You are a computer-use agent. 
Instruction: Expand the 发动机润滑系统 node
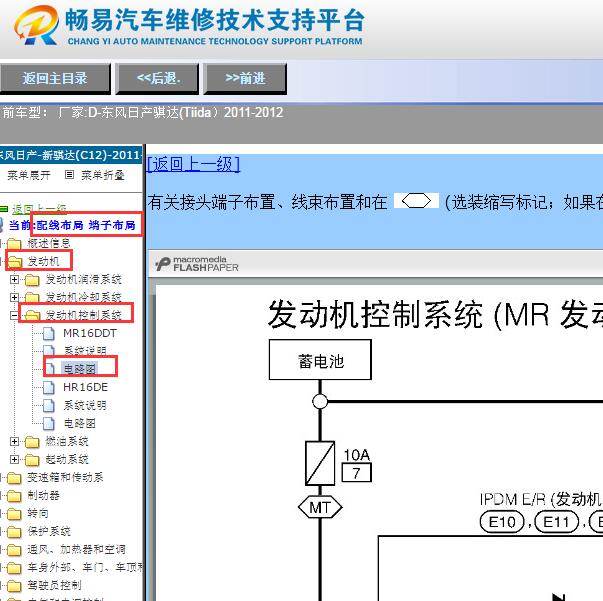click(x=14, y=280)
